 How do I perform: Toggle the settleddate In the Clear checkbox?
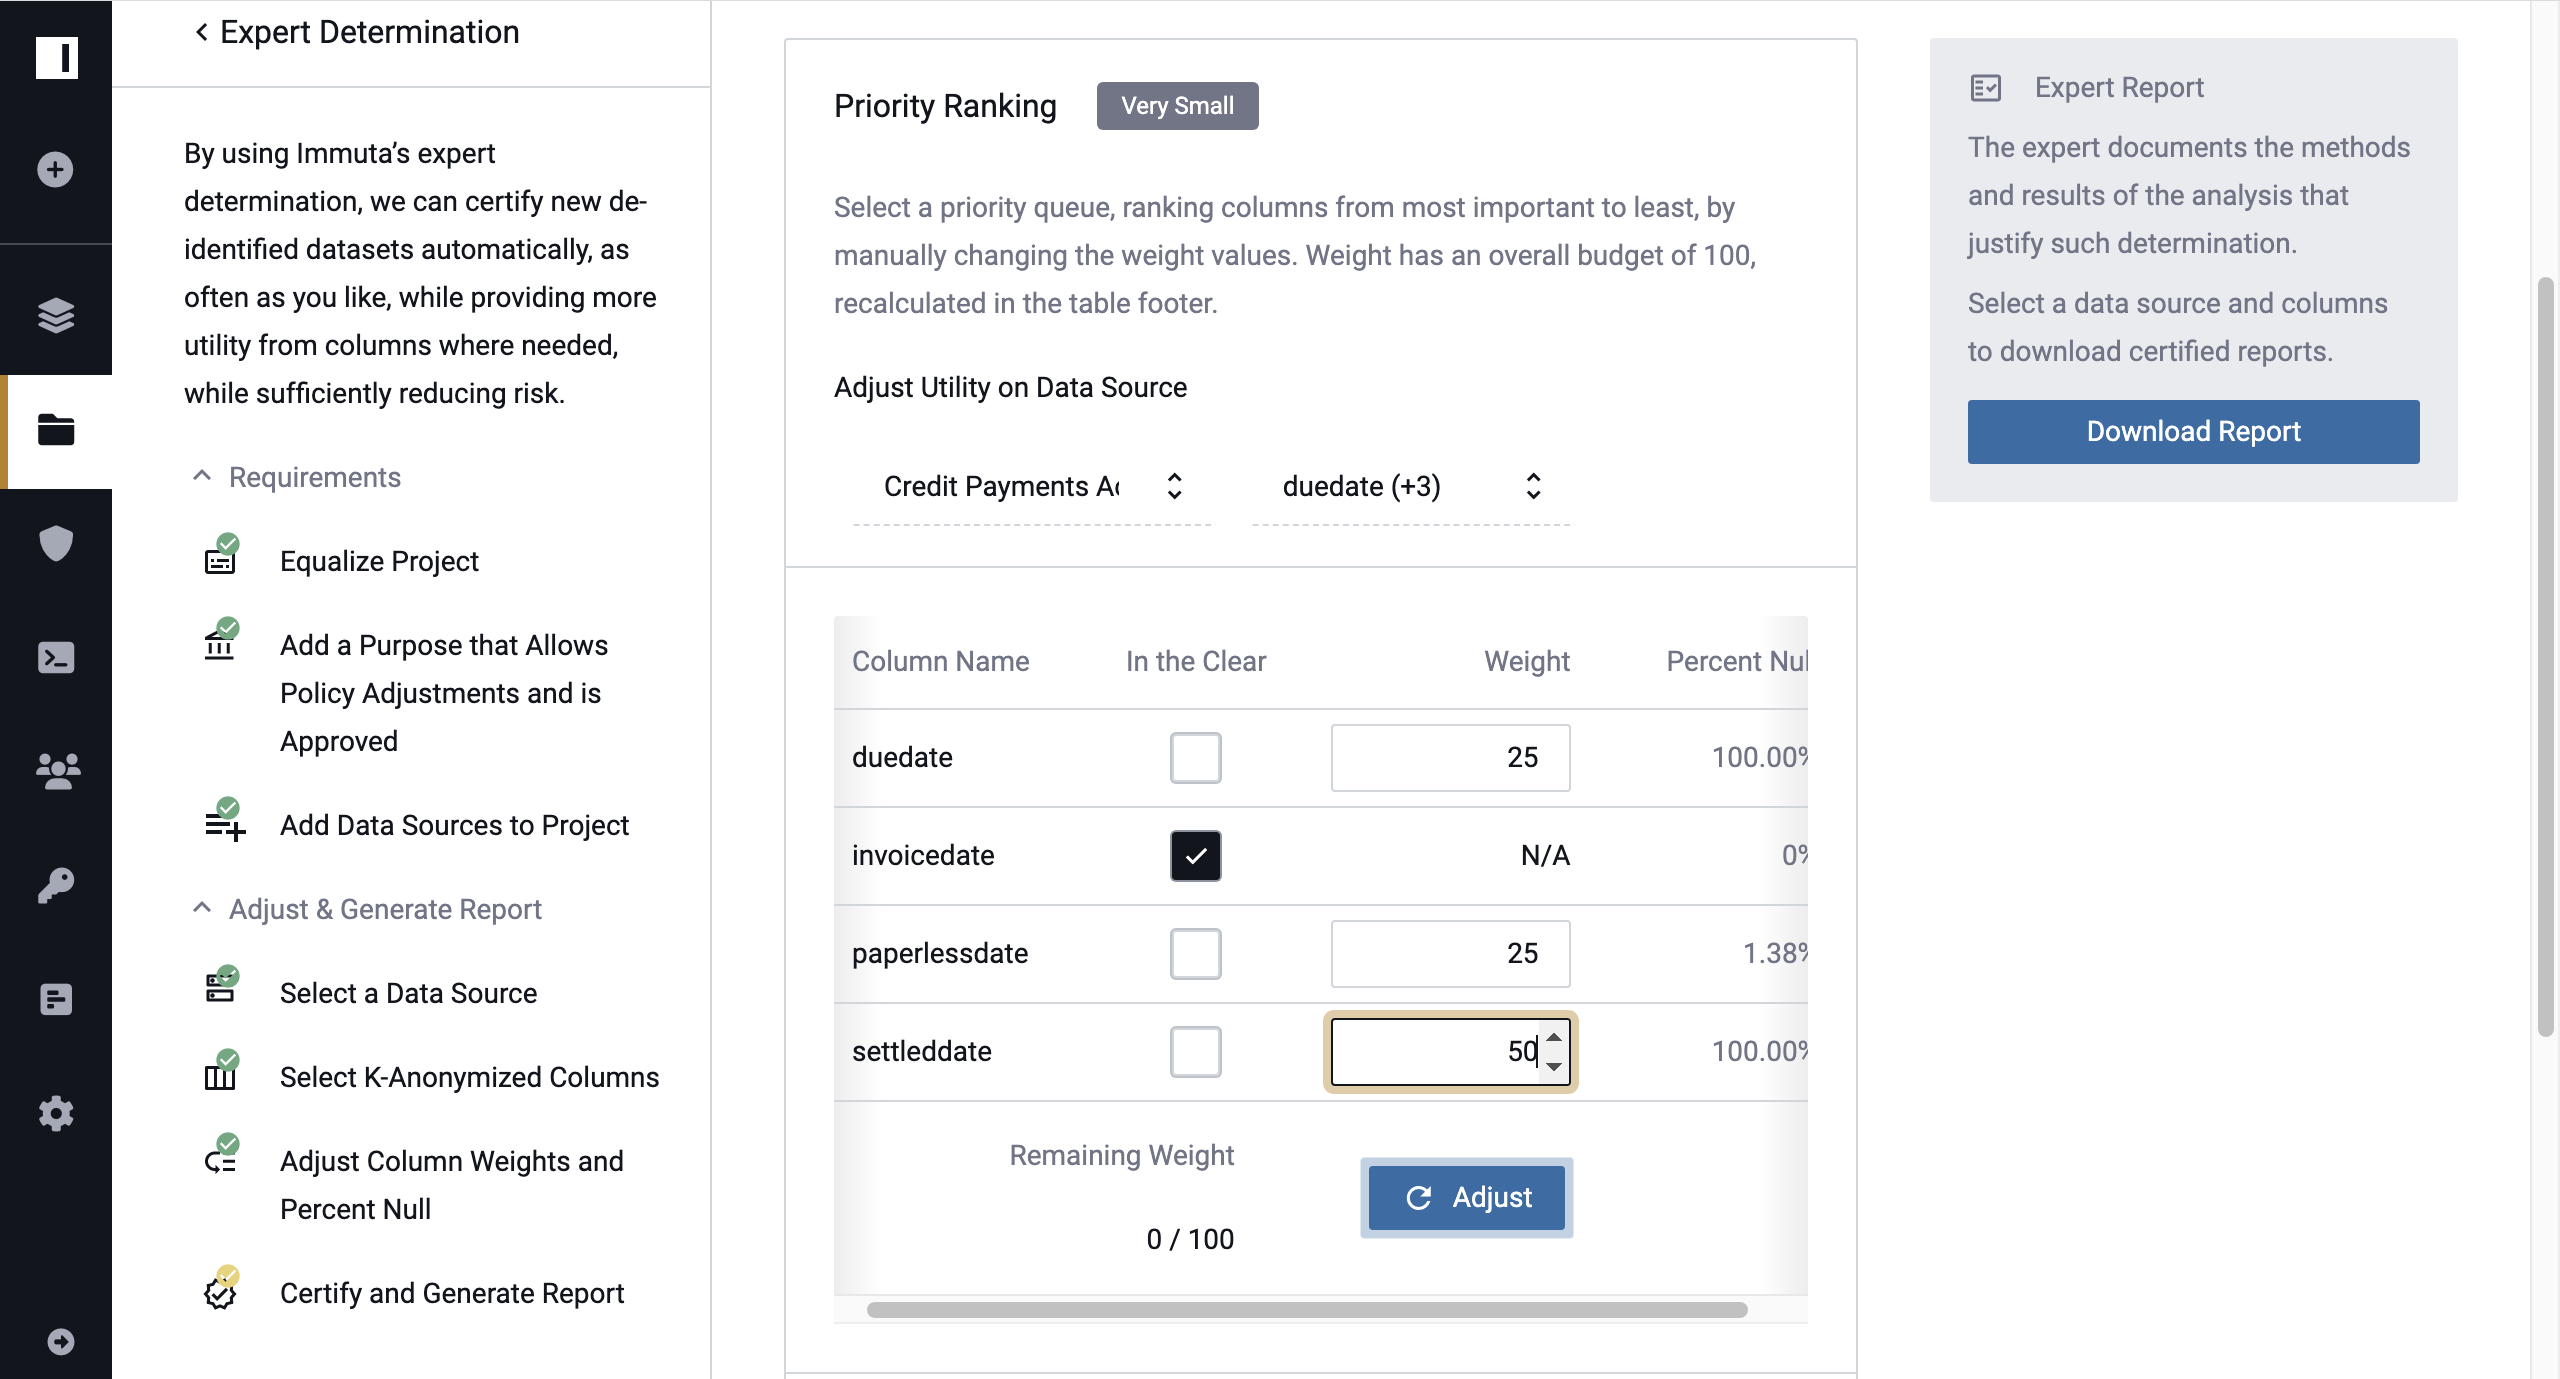tap(1195, 1051)
